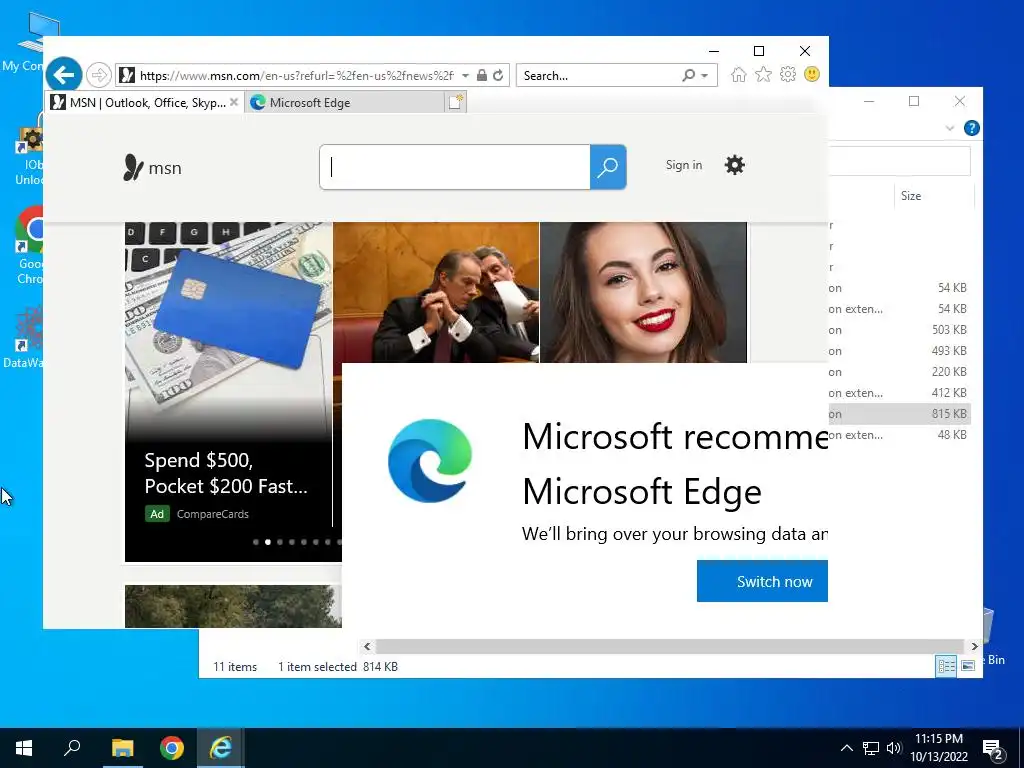Viewport: 1024px width, 768px height.
Task: Switch to the Microsoft Edge tab
Action: 344,103
